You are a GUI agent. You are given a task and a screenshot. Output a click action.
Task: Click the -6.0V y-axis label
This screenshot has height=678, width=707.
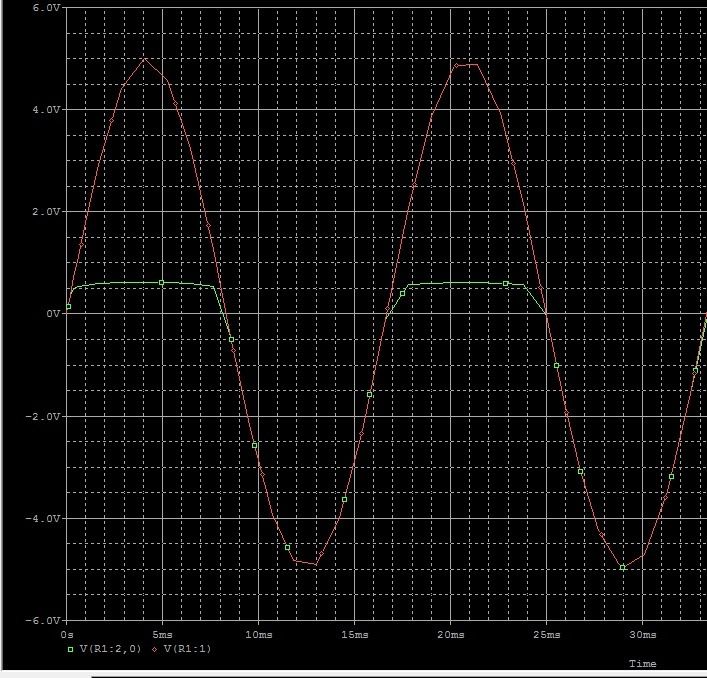(43, 621)
